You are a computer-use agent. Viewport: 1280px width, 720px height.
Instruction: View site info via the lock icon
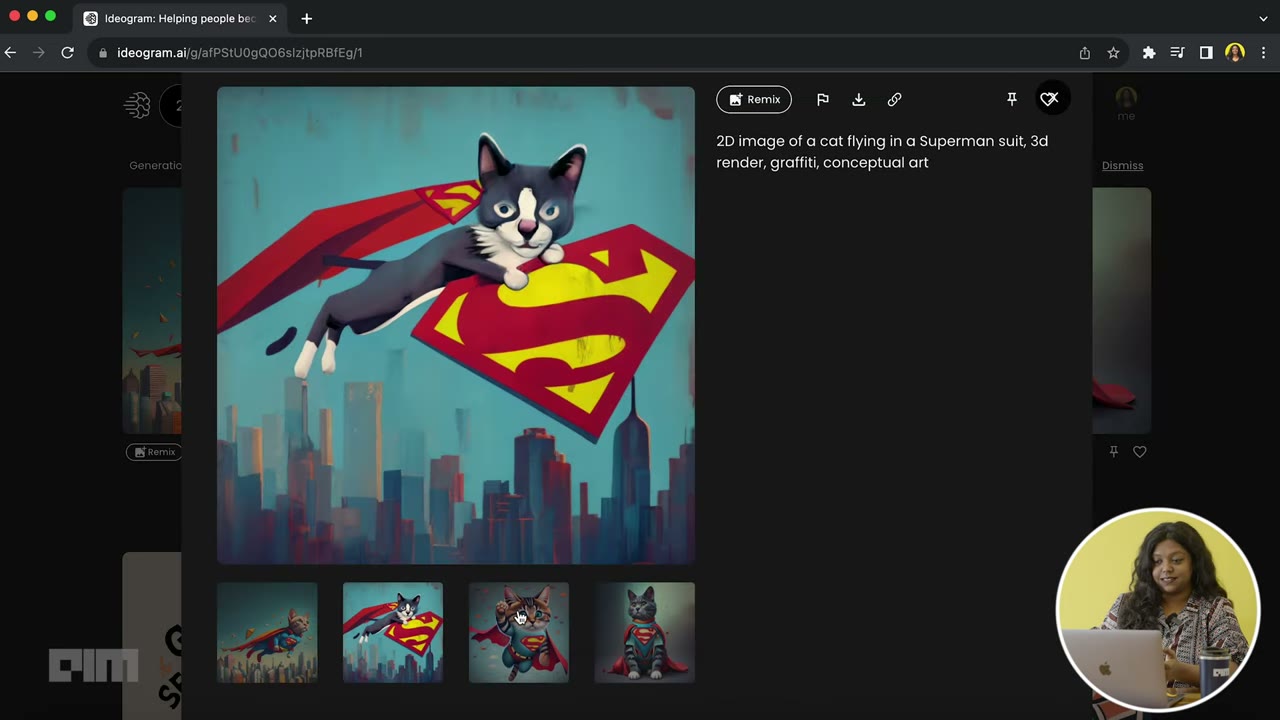click(x=102, y=53)
